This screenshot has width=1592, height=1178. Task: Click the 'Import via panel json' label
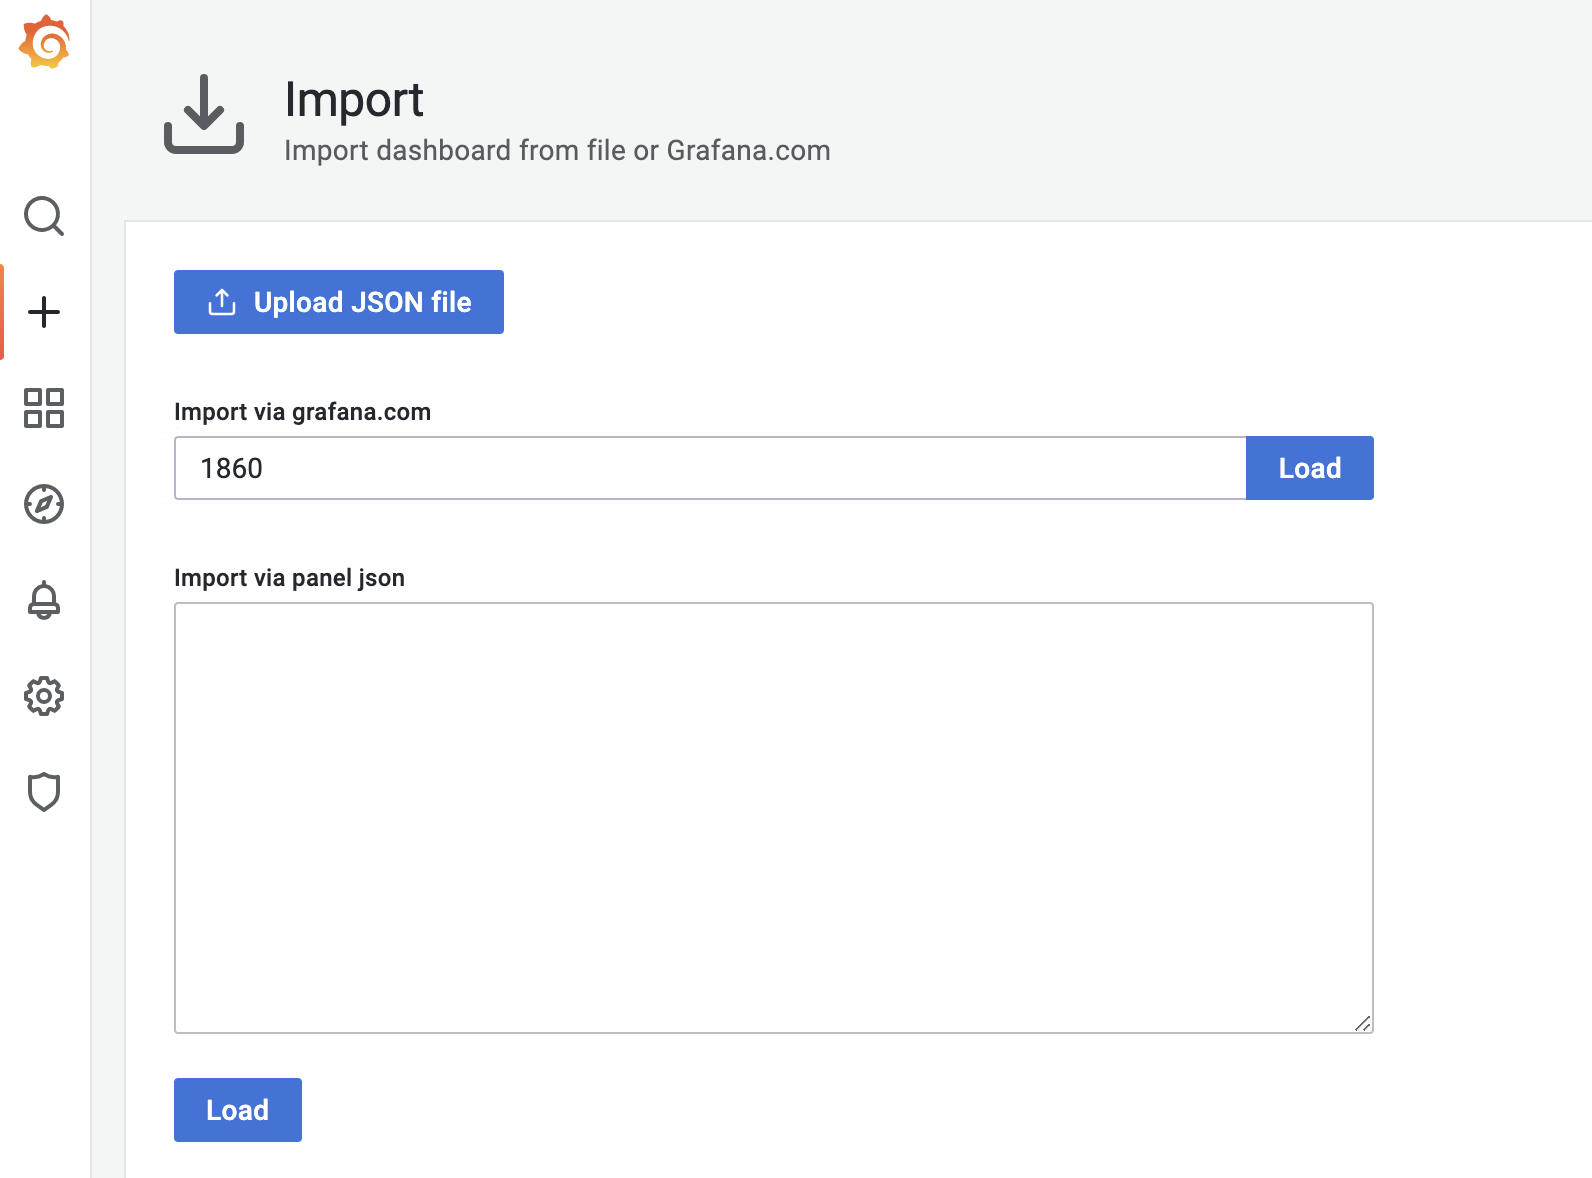289,578
